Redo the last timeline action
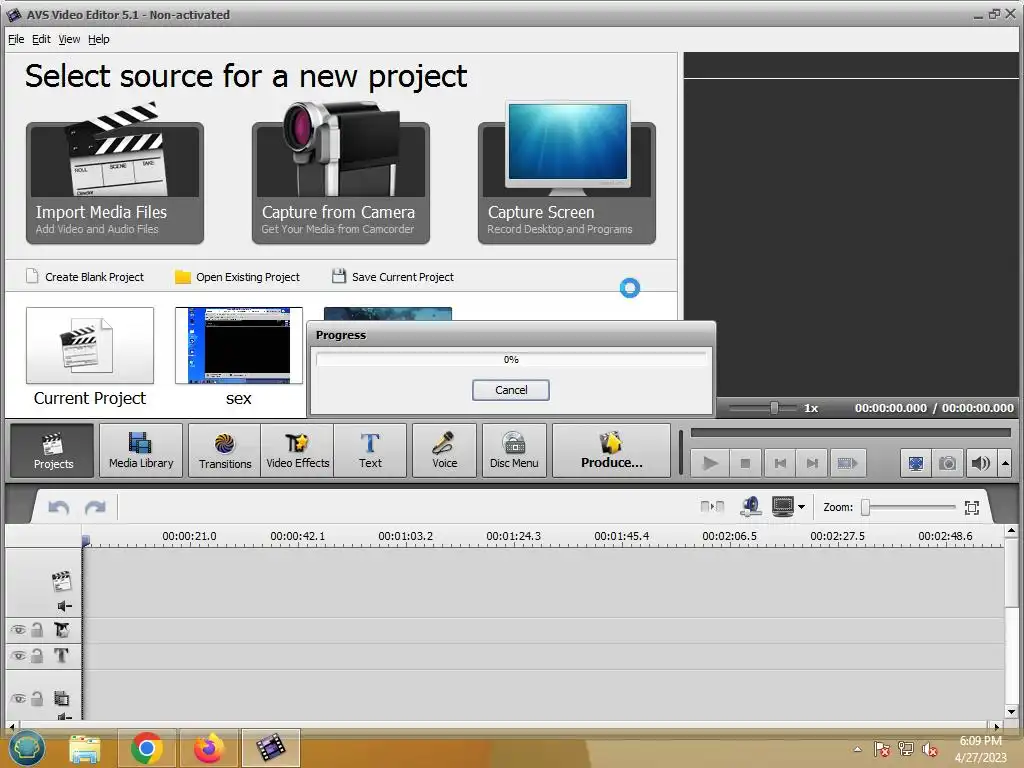Screen dimensions: 1024x768 point(95,507)
